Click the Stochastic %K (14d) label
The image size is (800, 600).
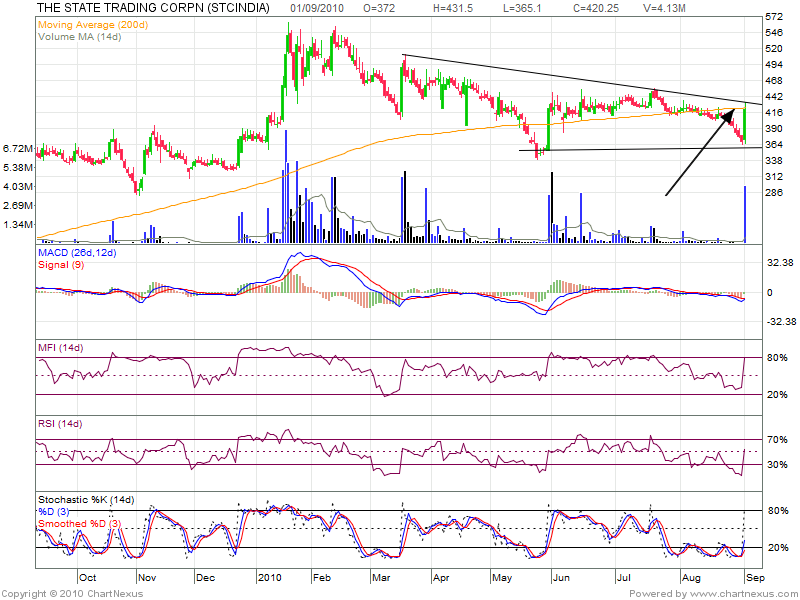(x=86, y=499)
